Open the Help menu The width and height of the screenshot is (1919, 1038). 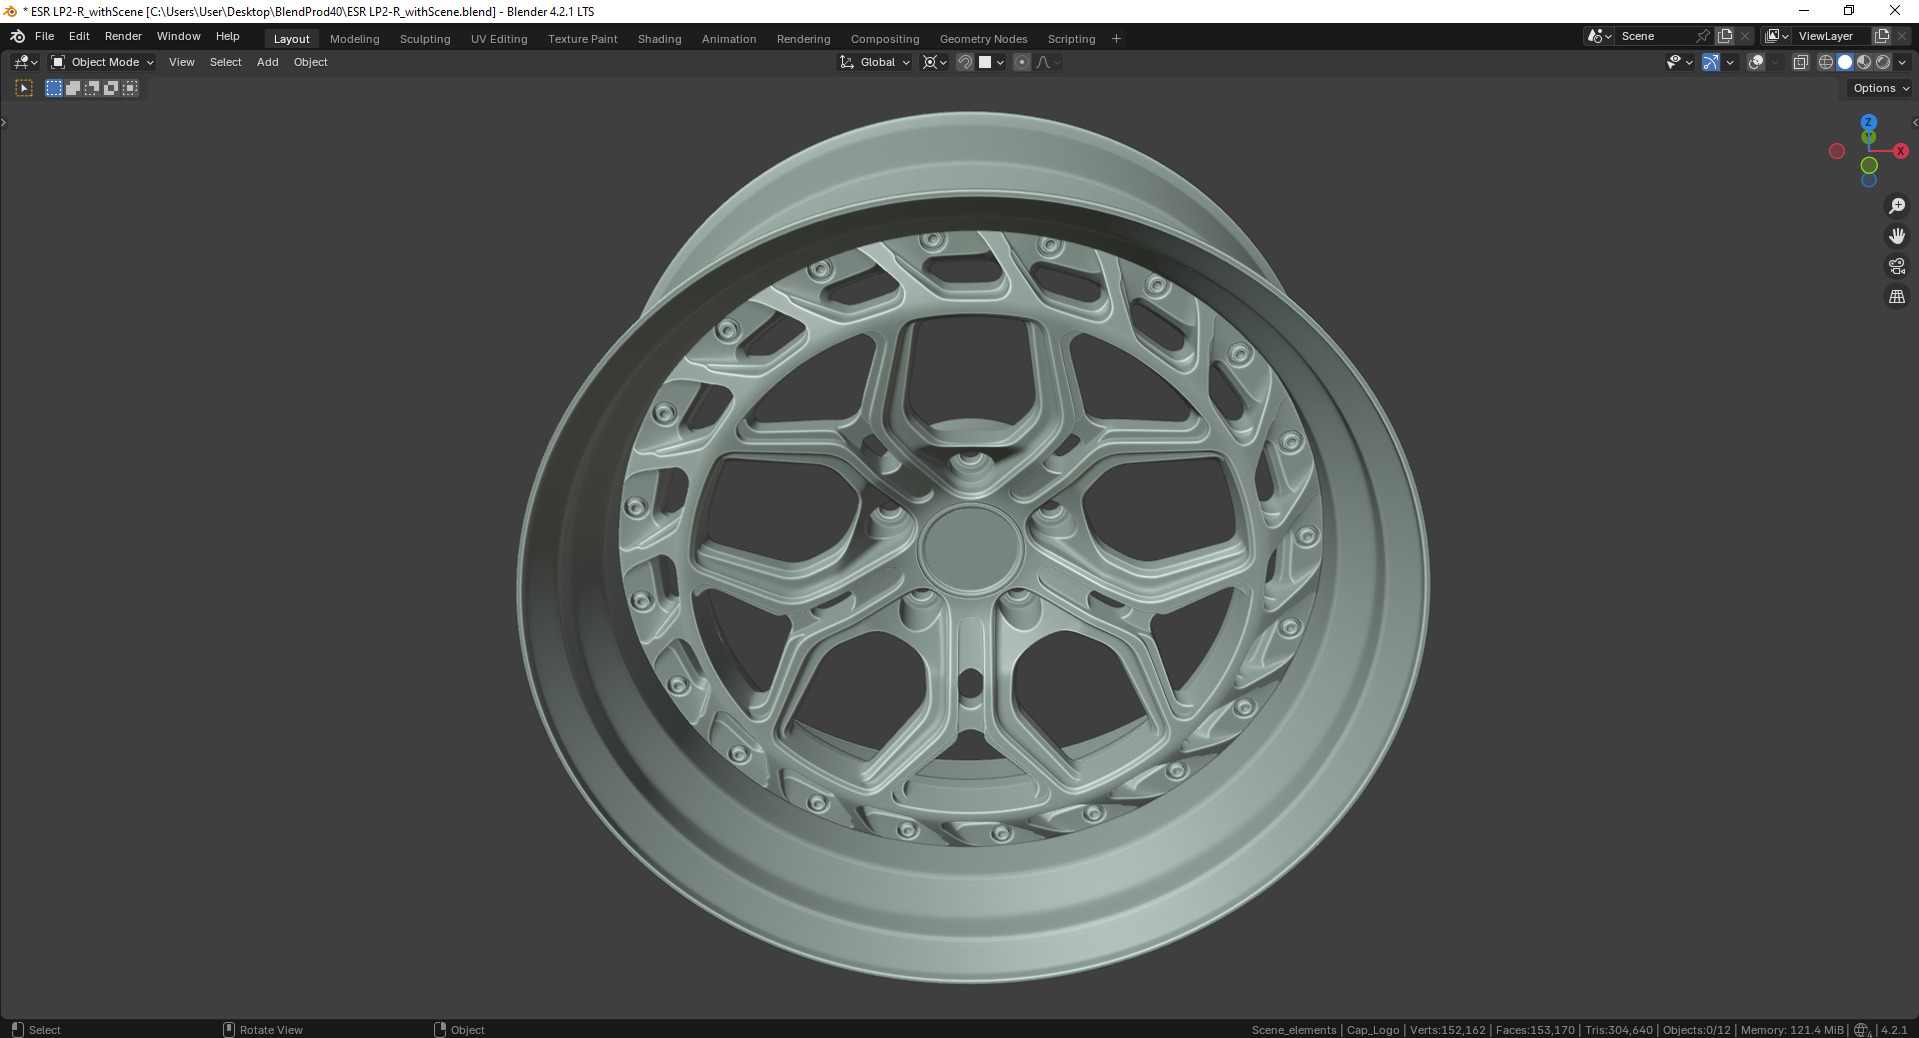tap(227, 36)
